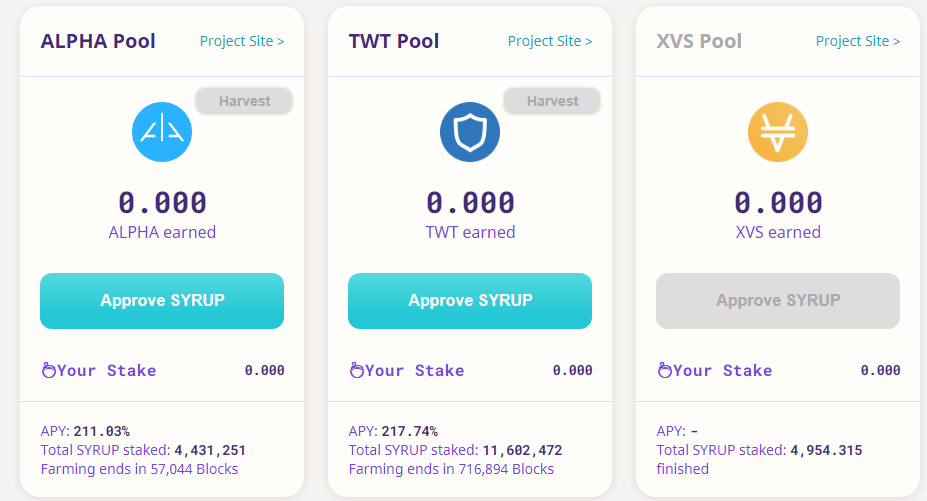Screen dimensions: 927x501
Task: Click ALPHA farming ends block countdown
Action: tap(139, 468)
